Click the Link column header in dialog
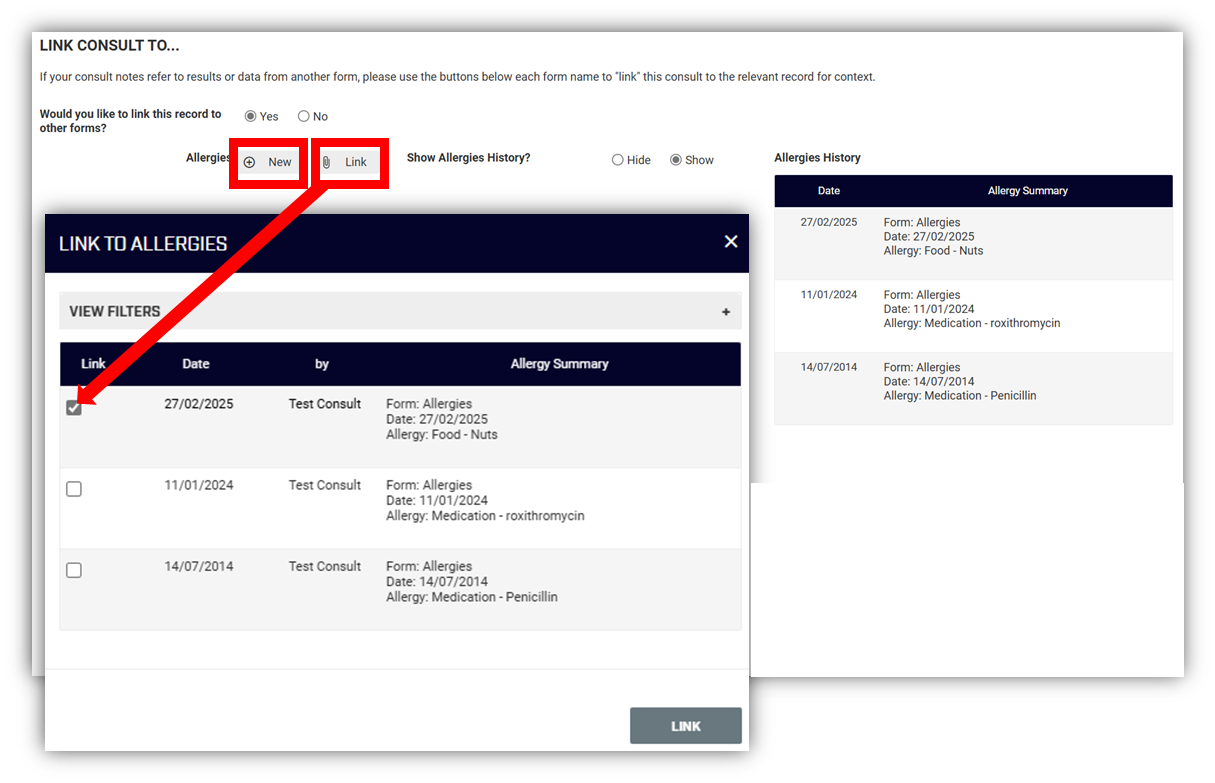Screen dimensions: 1215x783 click(x=93, y=364)
